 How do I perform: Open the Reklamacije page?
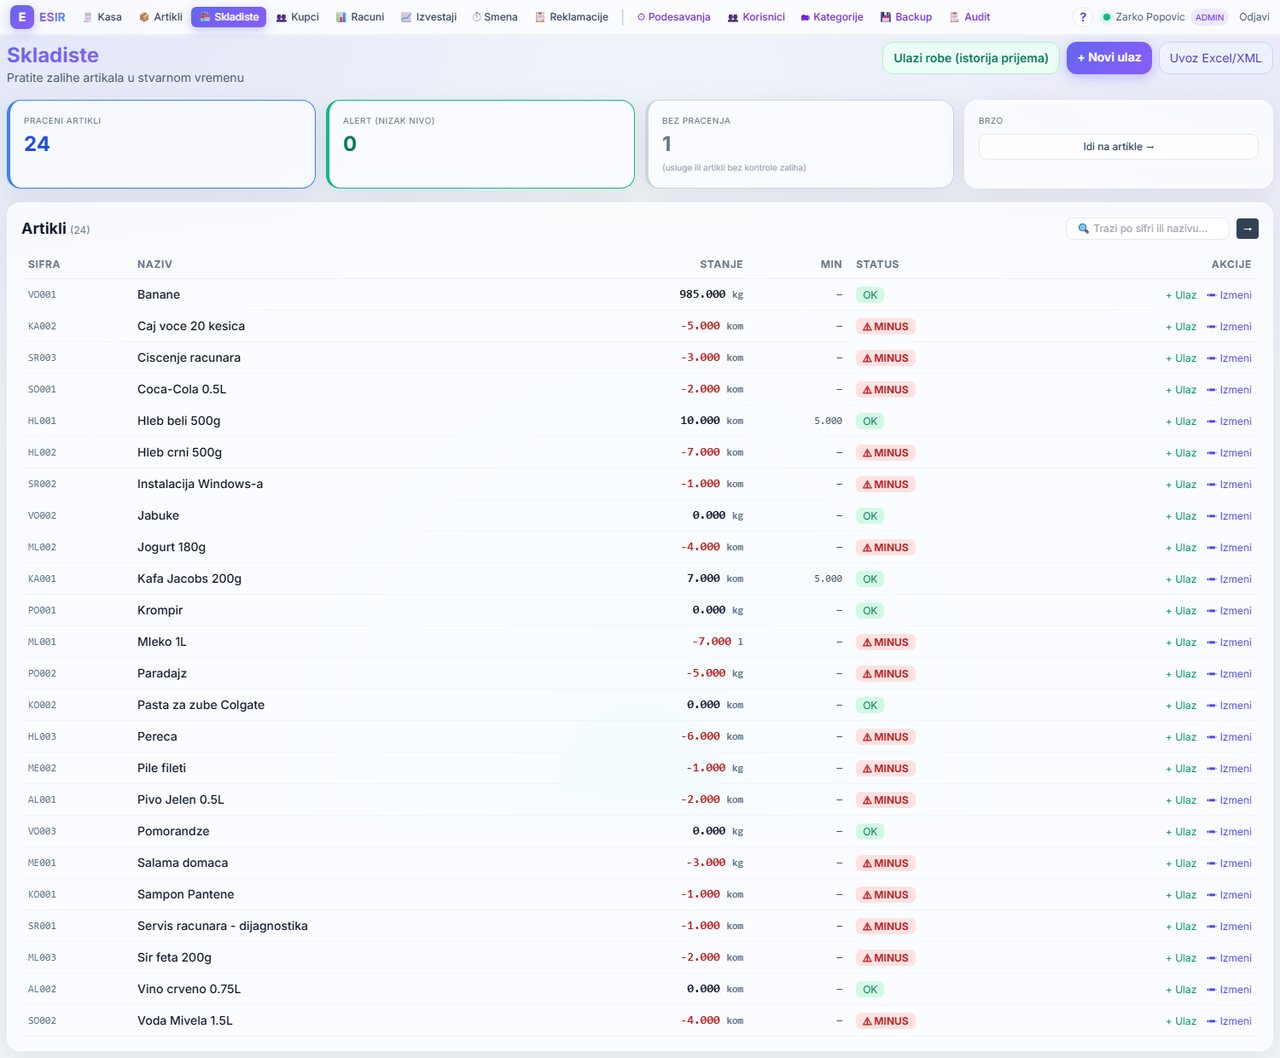click(572, 17)
